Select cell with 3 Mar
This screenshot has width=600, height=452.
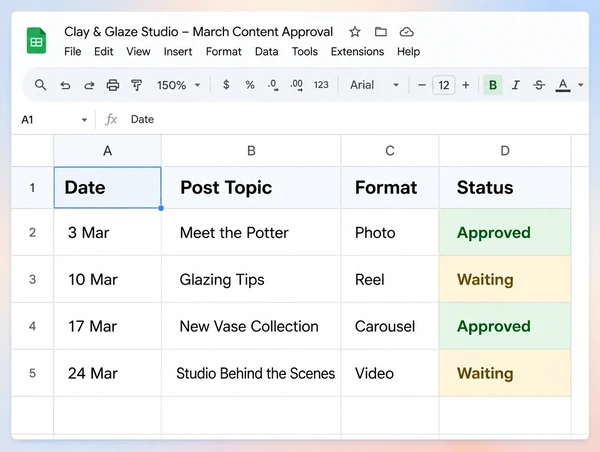point(108,232)
